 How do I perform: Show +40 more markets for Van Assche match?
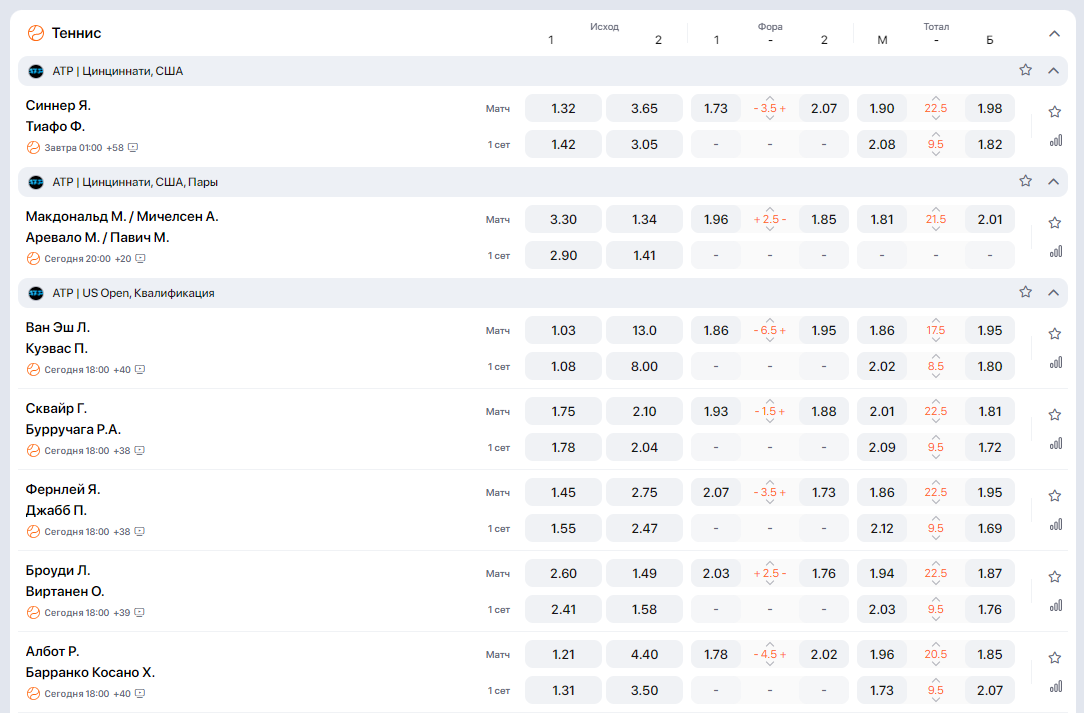point(121,370)
